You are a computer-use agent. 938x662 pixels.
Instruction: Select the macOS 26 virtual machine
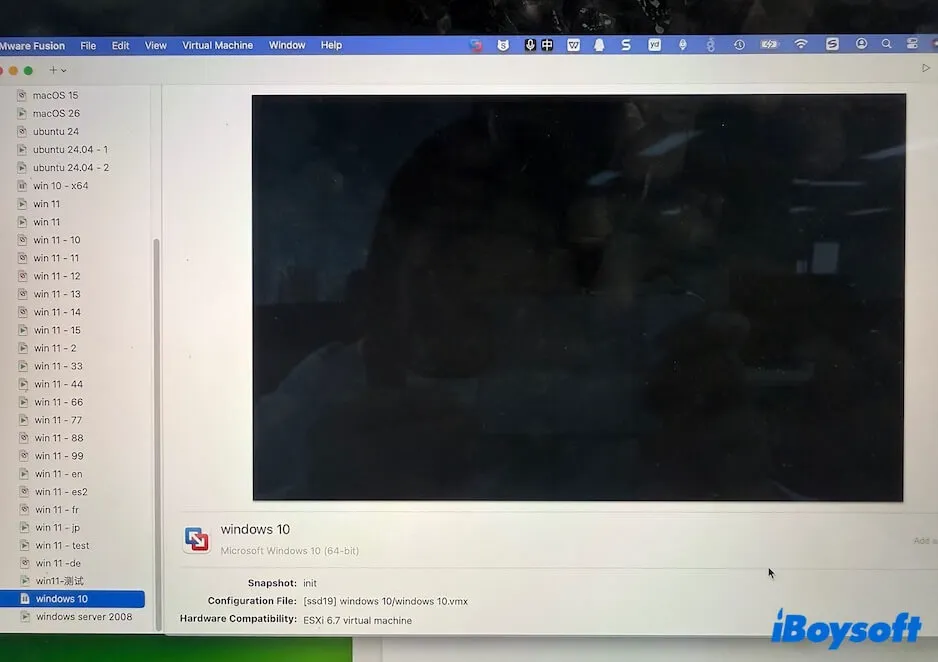(55, 113)
